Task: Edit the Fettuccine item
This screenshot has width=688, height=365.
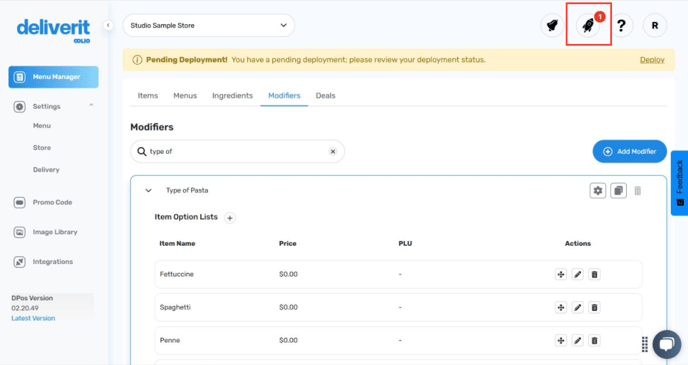Action: 577,275
